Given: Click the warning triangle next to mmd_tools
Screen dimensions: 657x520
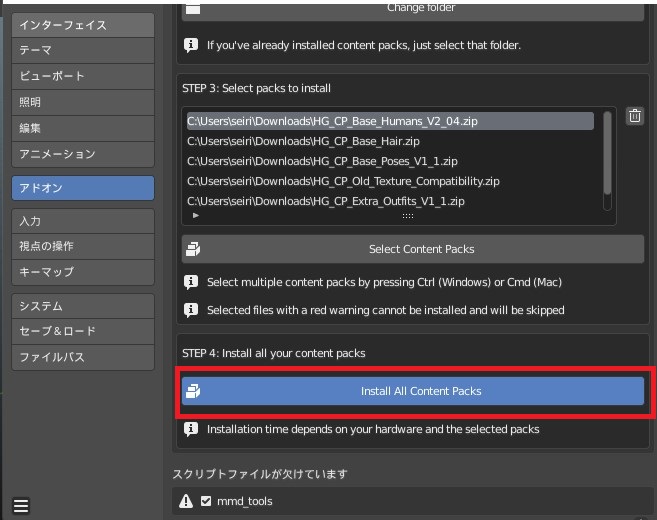Looking at the screenshot, I should (186, 501).
